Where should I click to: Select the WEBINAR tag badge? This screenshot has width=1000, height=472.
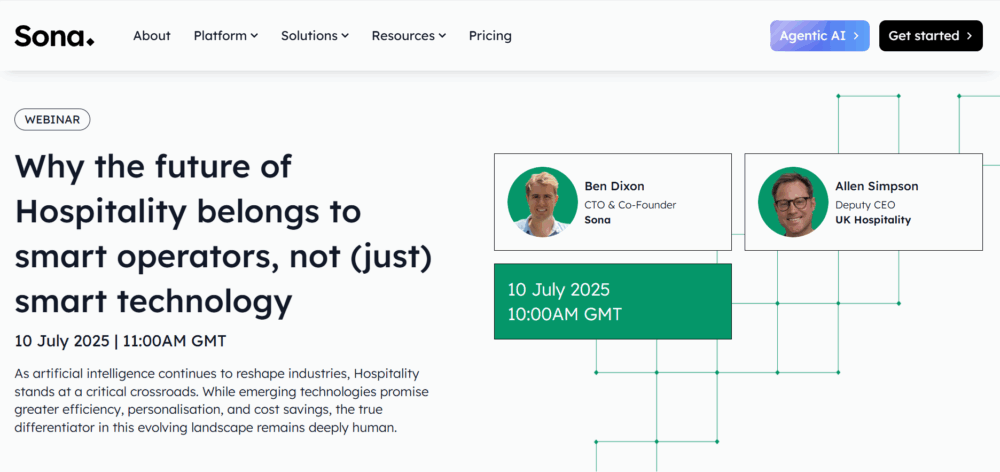[53, 119]
